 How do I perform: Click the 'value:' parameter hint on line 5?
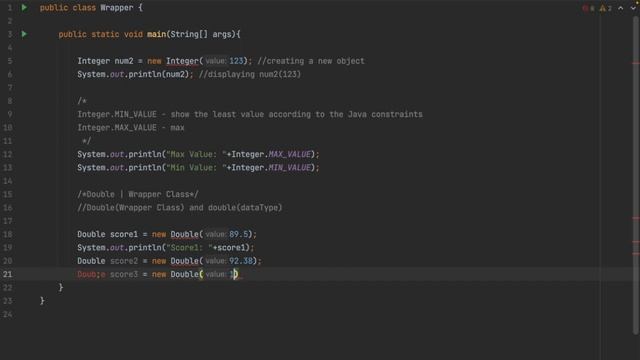[216, 61]
